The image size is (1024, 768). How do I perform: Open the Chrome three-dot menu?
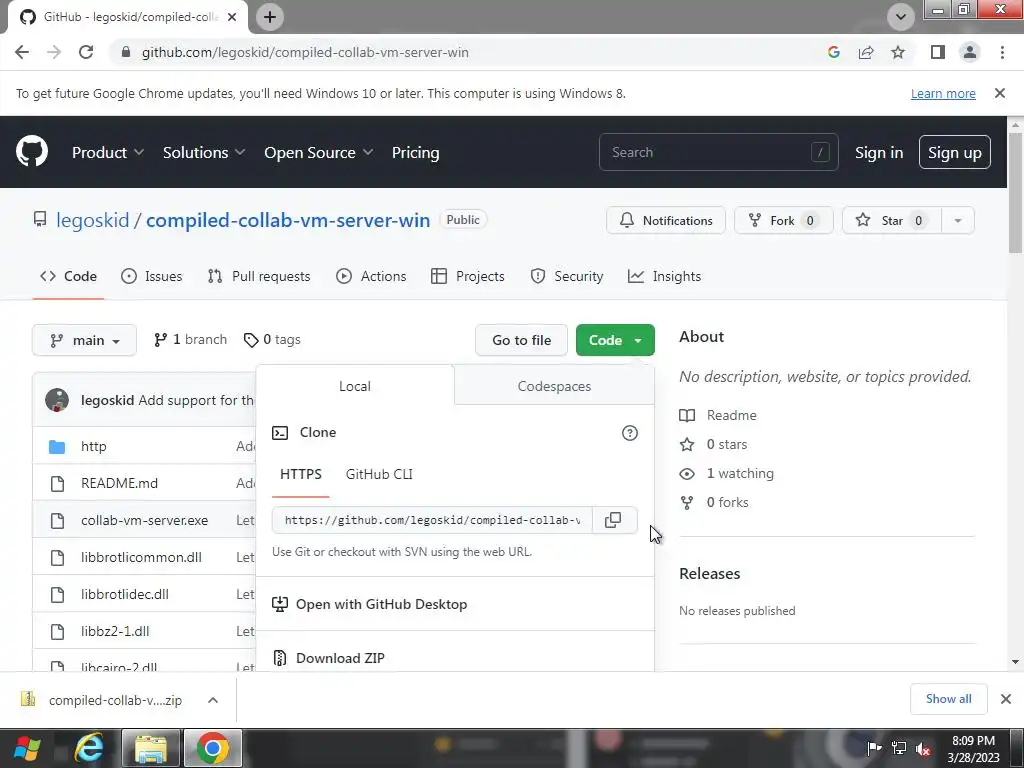click(1002, 52)
